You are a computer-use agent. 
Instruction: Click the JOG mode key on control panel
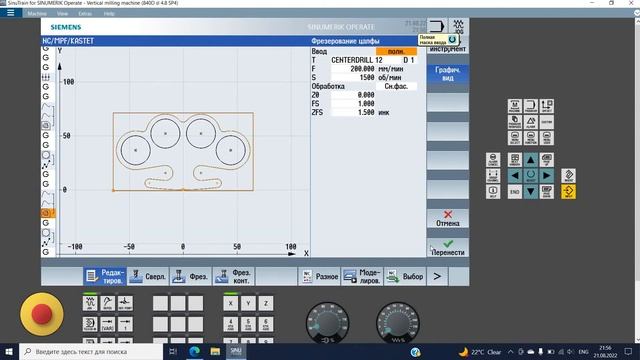click(90, 303)
